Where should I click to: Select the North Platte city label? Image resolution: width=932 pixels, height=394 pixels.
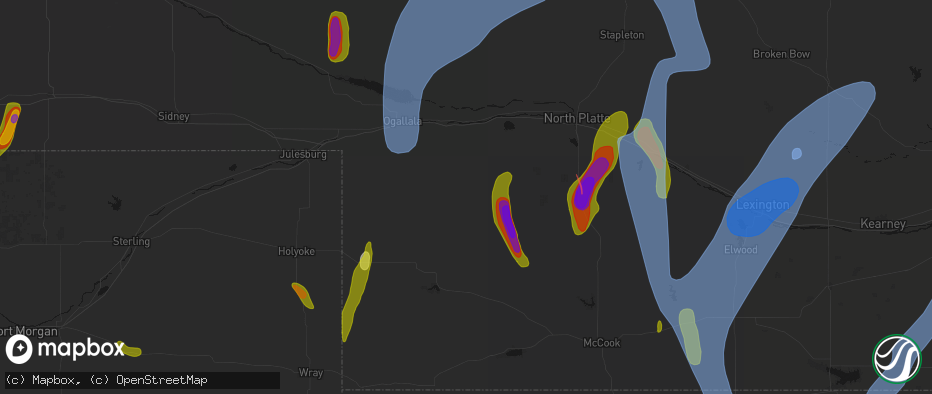coord(577,118)
